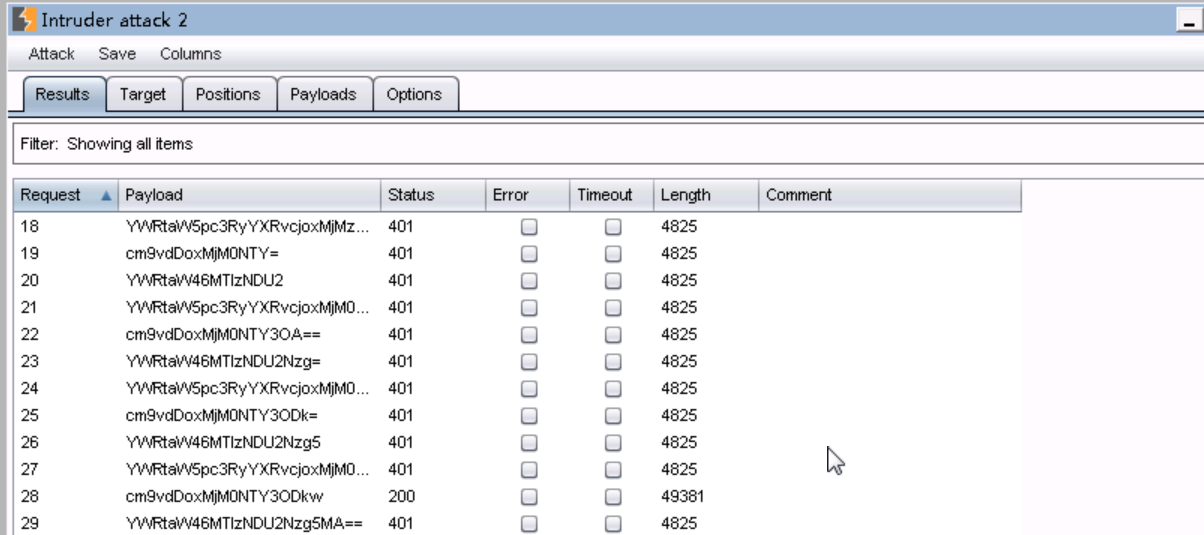The image size is (1204, 535).
Task: Toggle Timeout checkbox for request 21
Action: click(613, 308)
